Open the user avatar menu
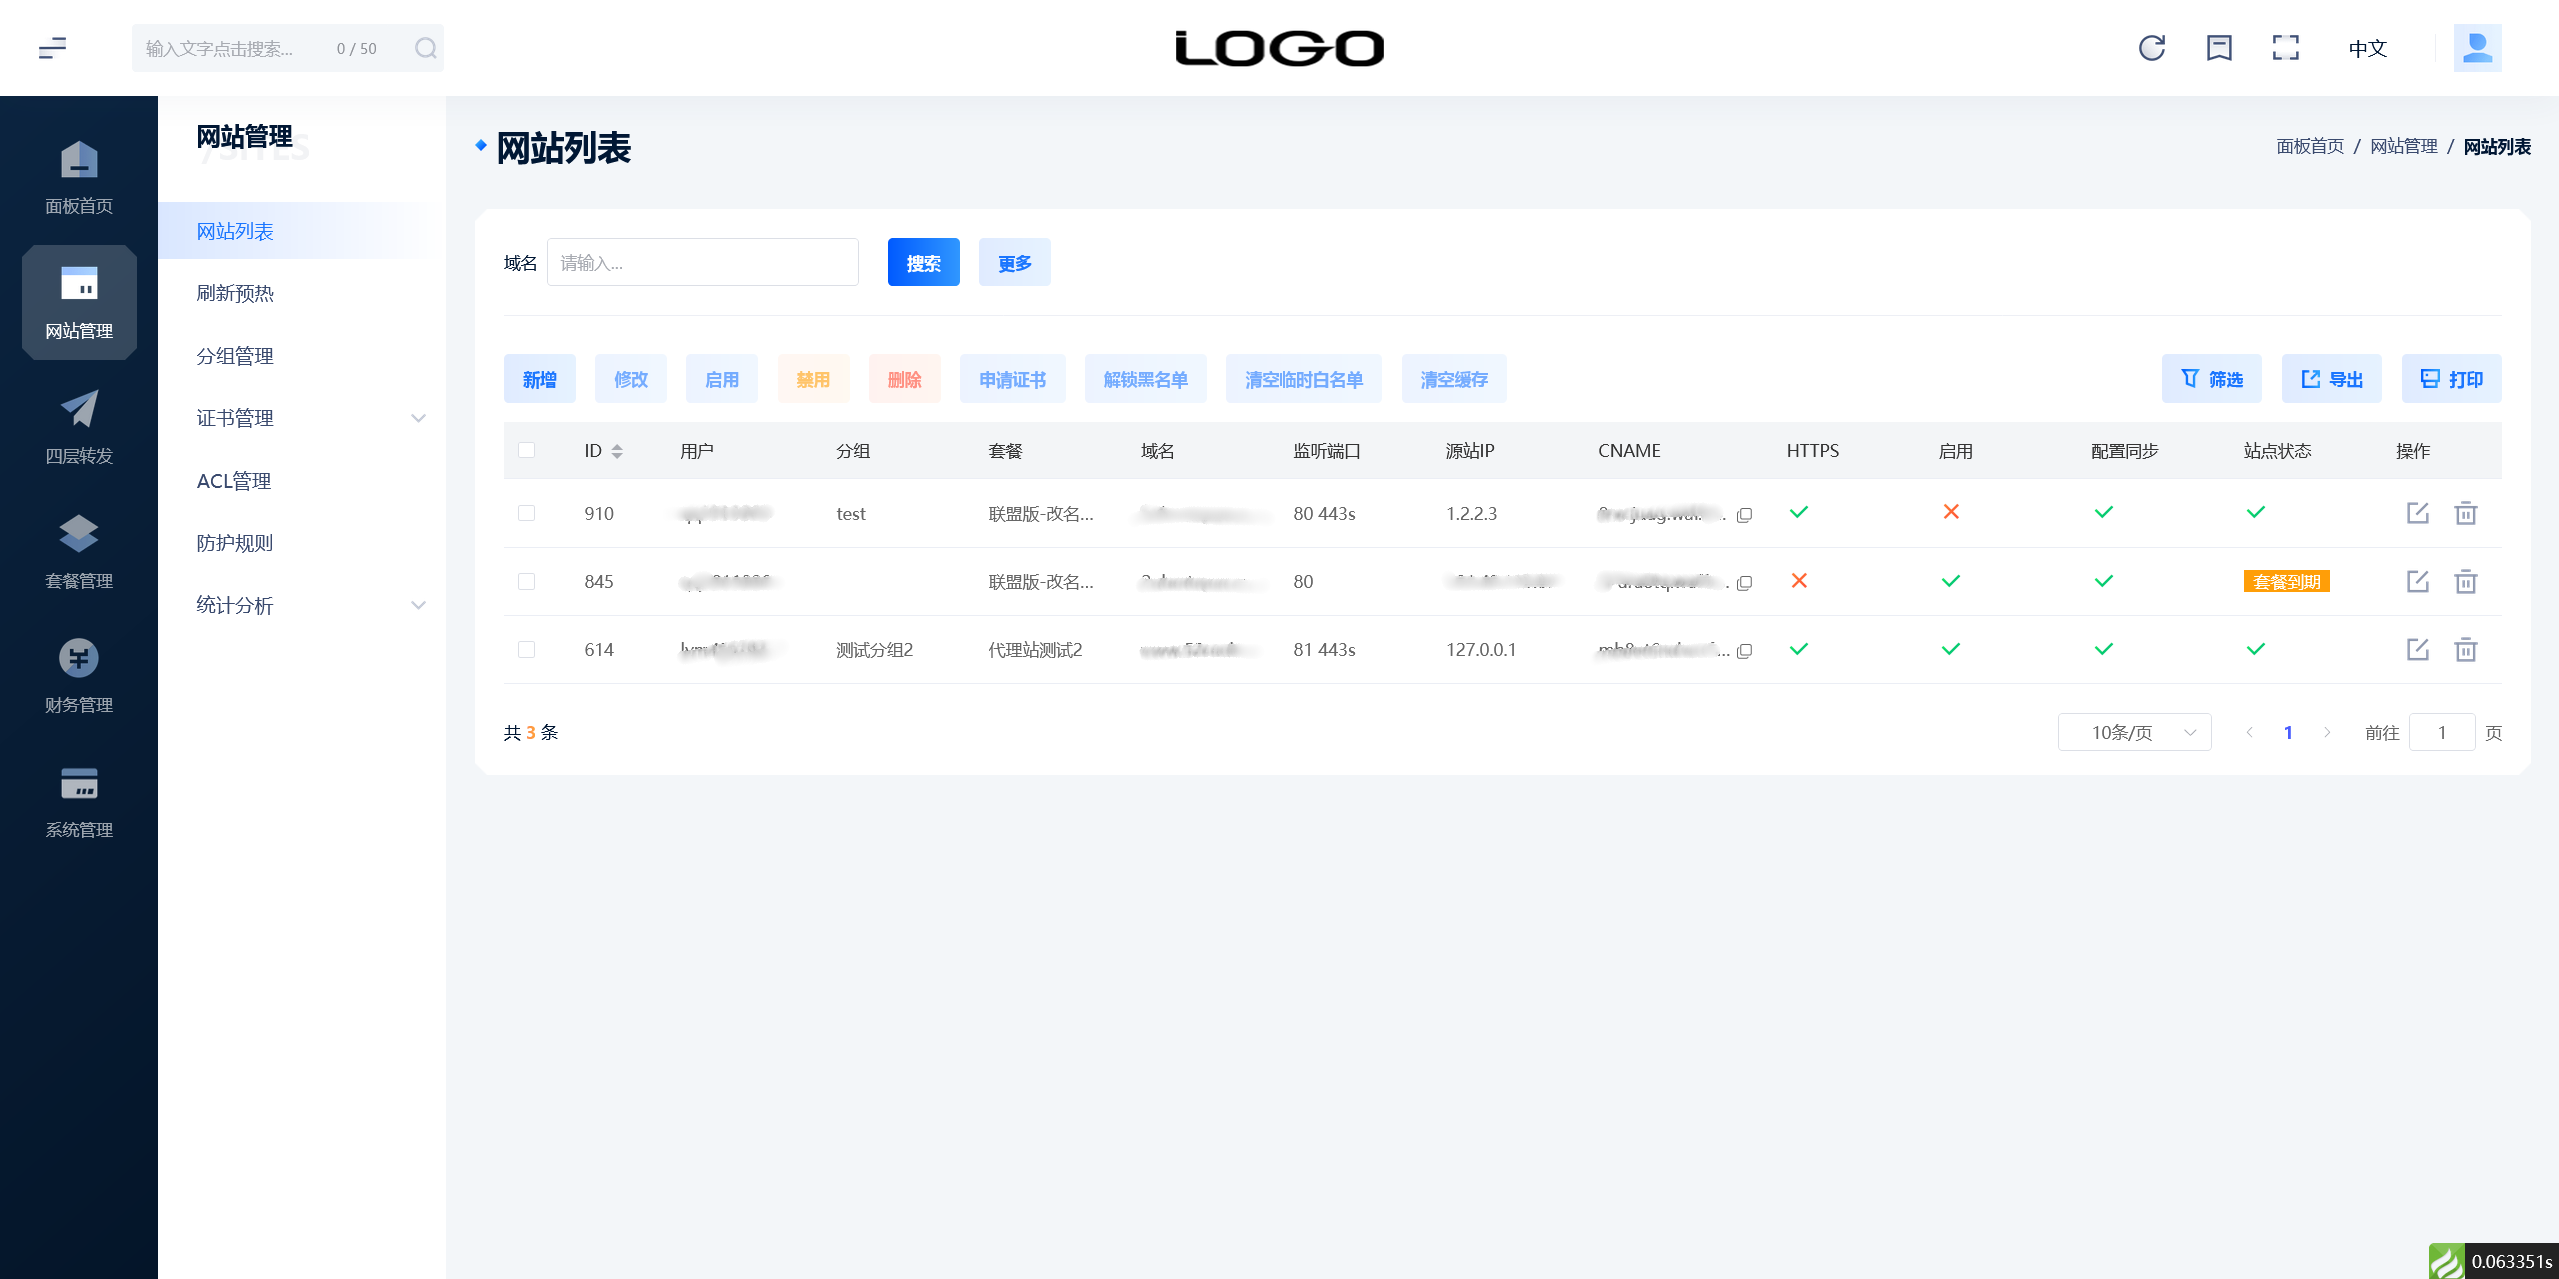The width and height of the screenshot is (2559, 1279). (x=2477, y=48)
